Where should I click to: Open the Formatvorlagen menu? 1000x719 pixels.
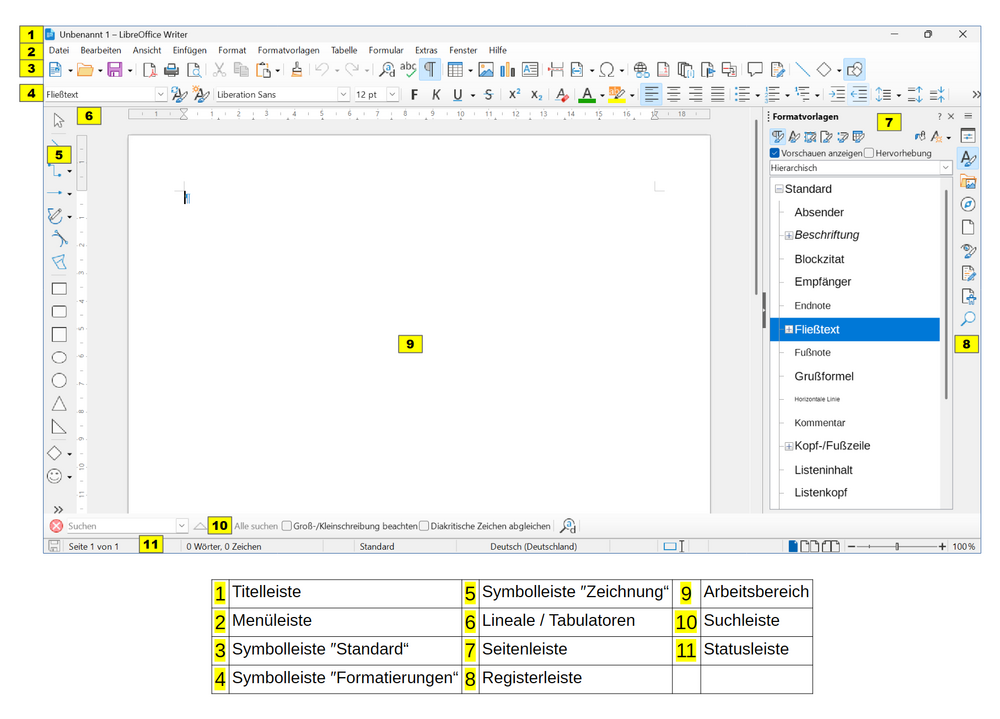pos(288,50)
